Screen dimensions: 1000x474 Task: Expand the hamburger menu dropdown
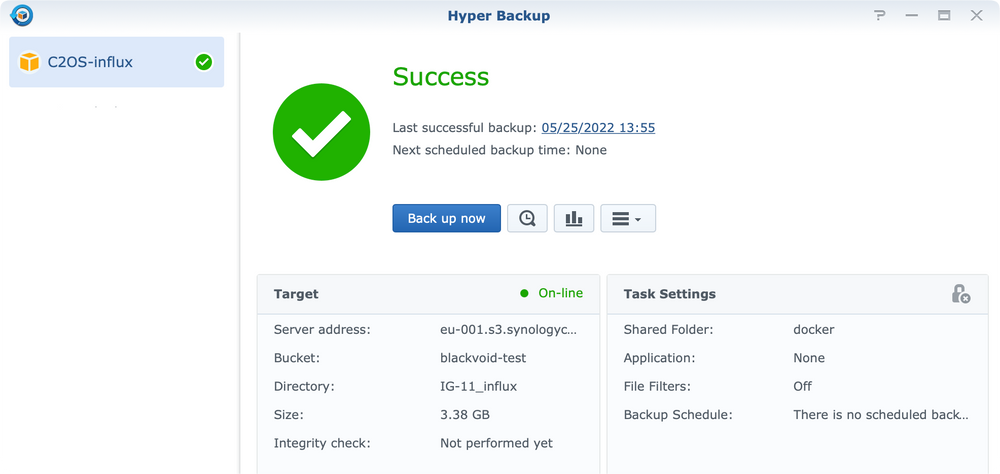pyautogui.click(x=628, y=218)
